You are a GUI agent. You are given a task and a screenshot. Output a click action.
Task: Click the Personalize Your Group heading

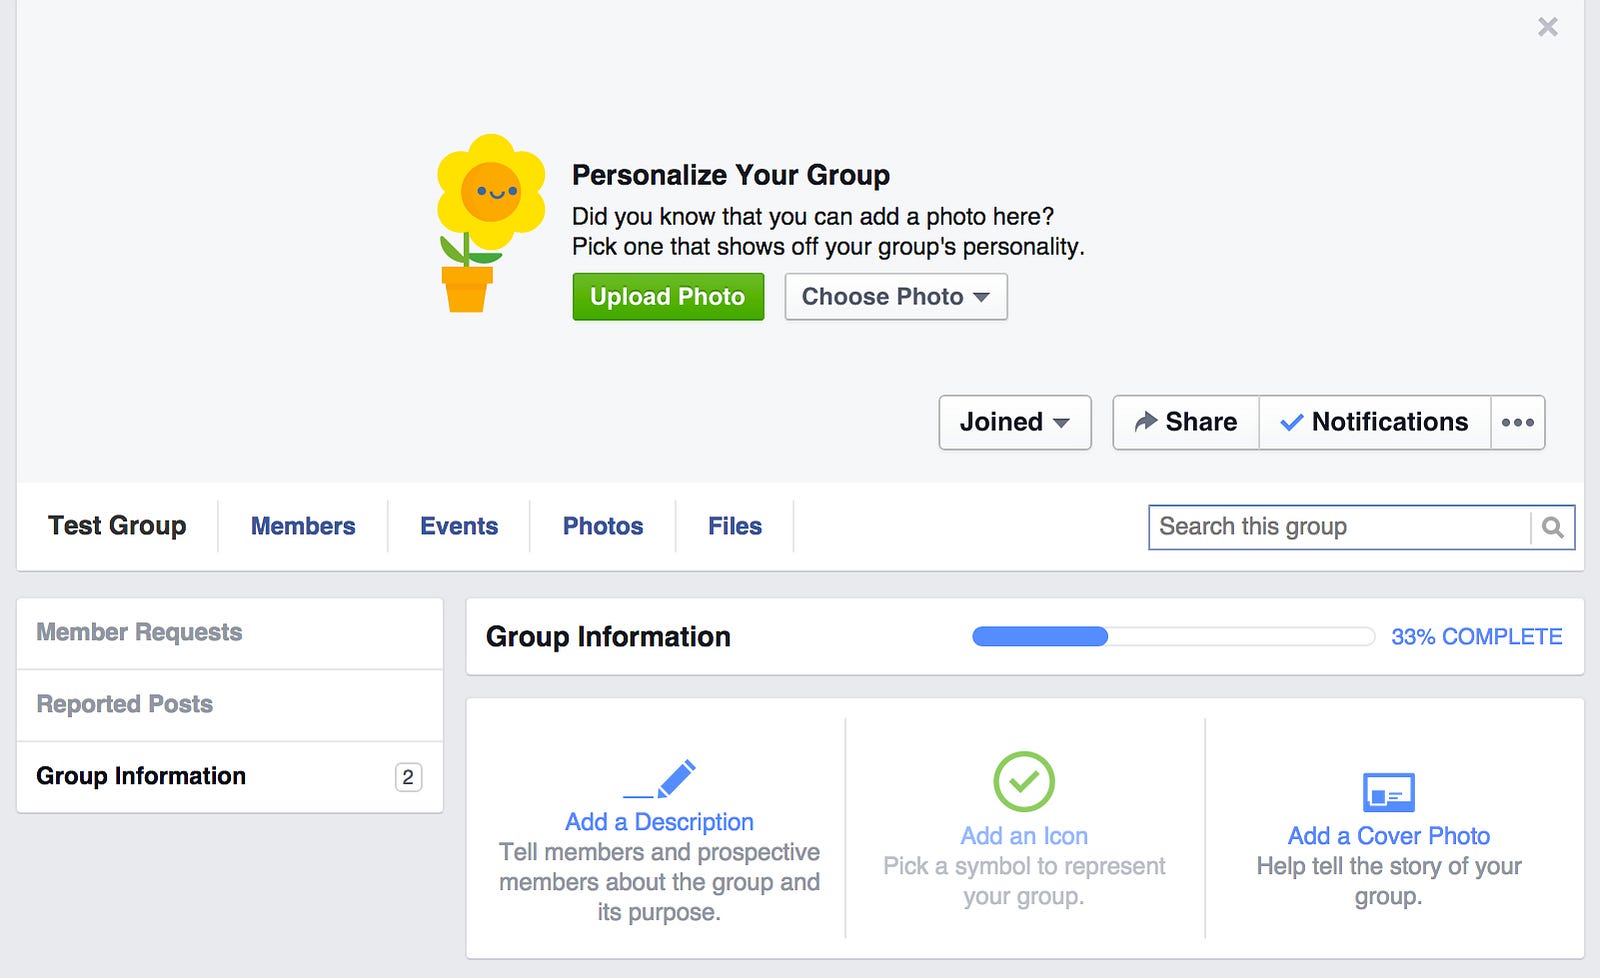(731, 175)
